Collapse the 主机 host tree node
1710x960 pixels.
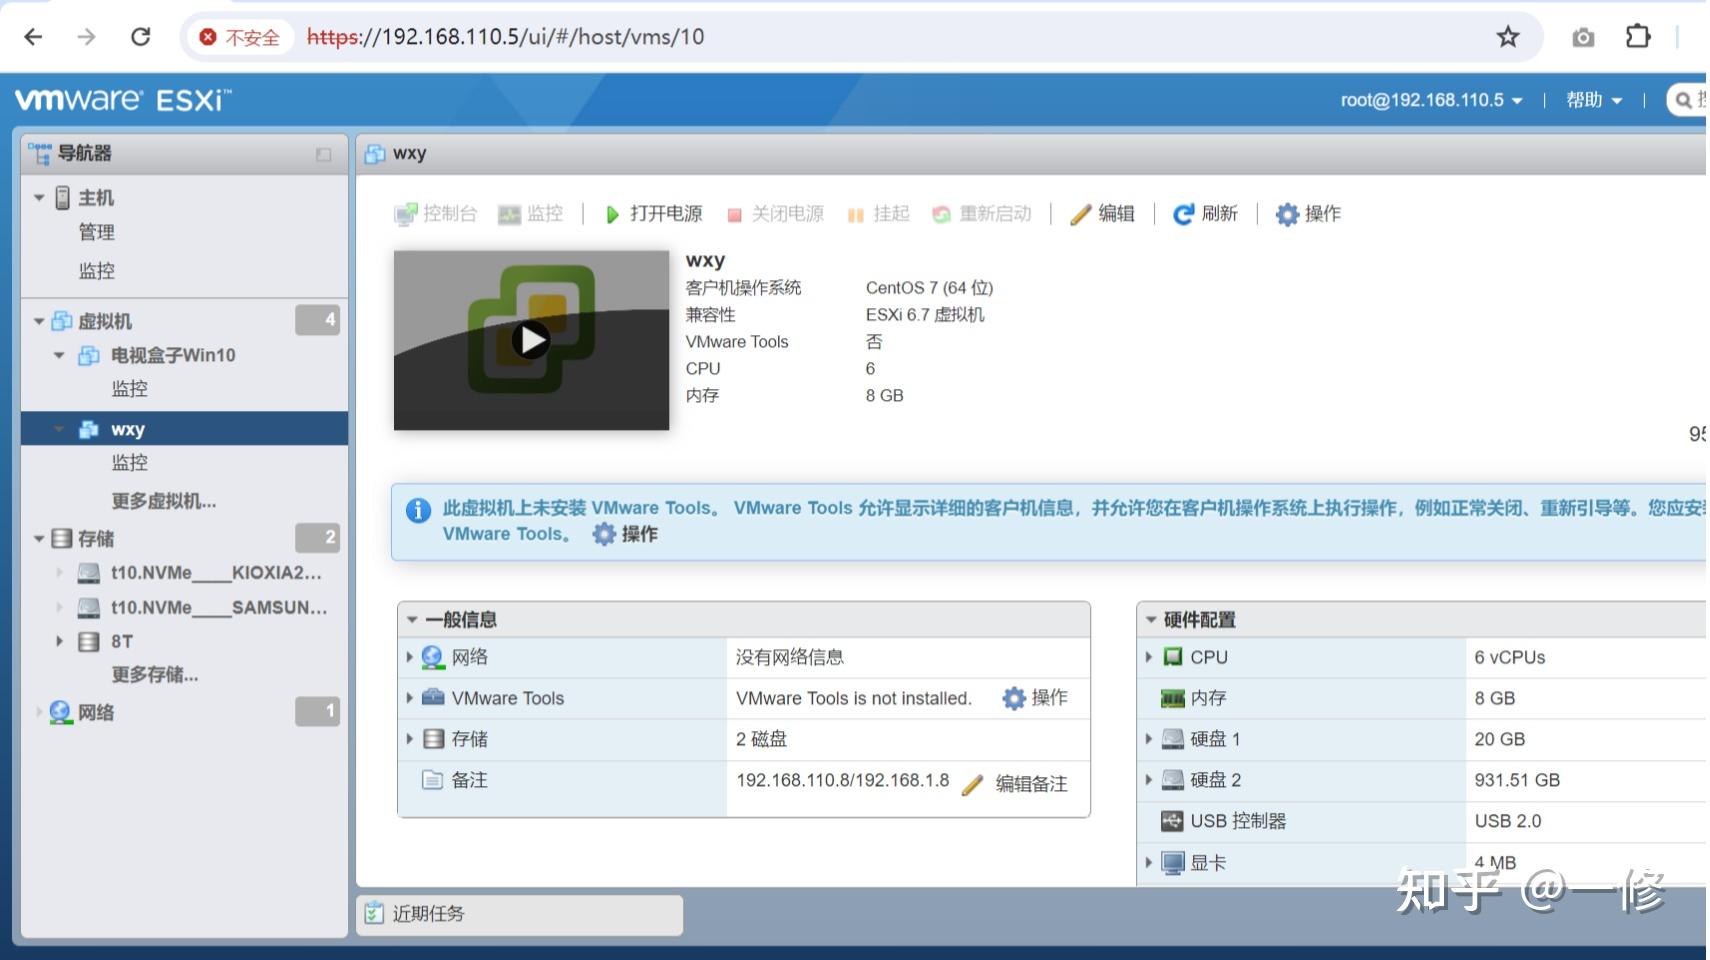[39, 198]
